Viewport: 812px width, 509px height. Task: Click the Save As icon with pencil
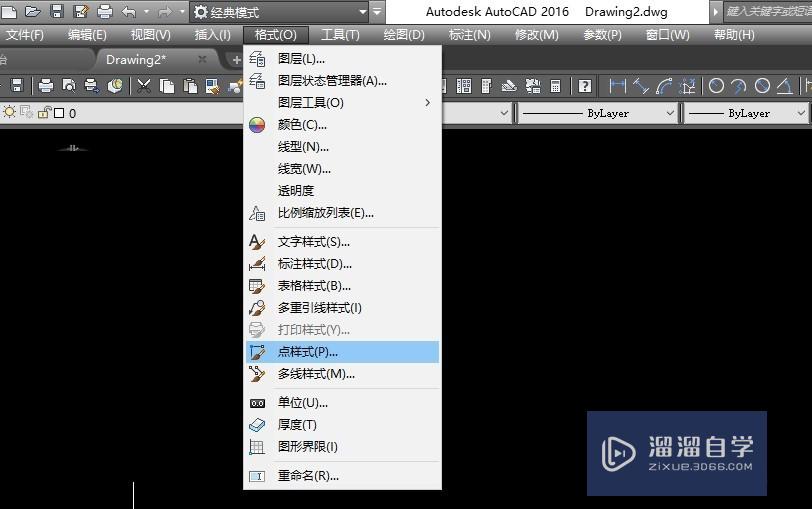81,11
